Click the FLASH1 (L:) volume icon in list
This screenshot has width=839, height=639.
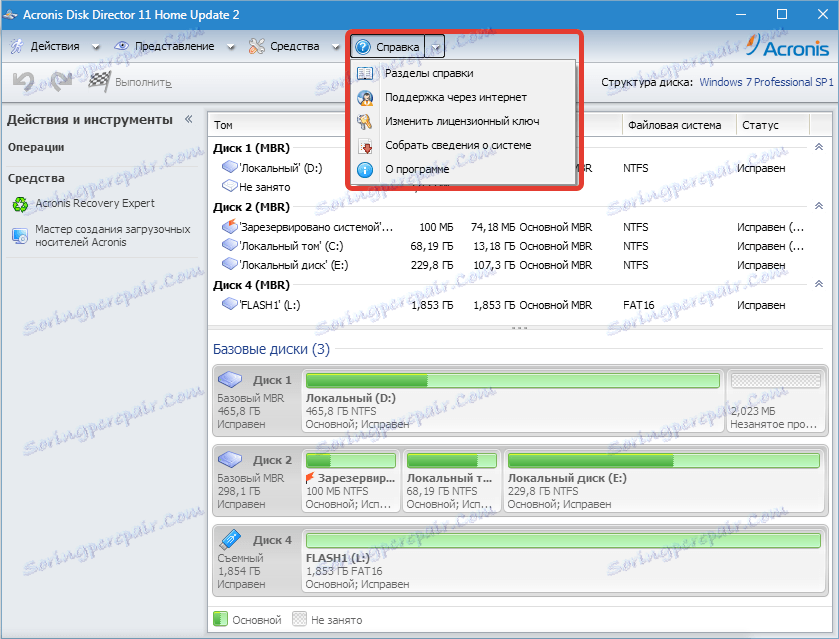[230, 304]
